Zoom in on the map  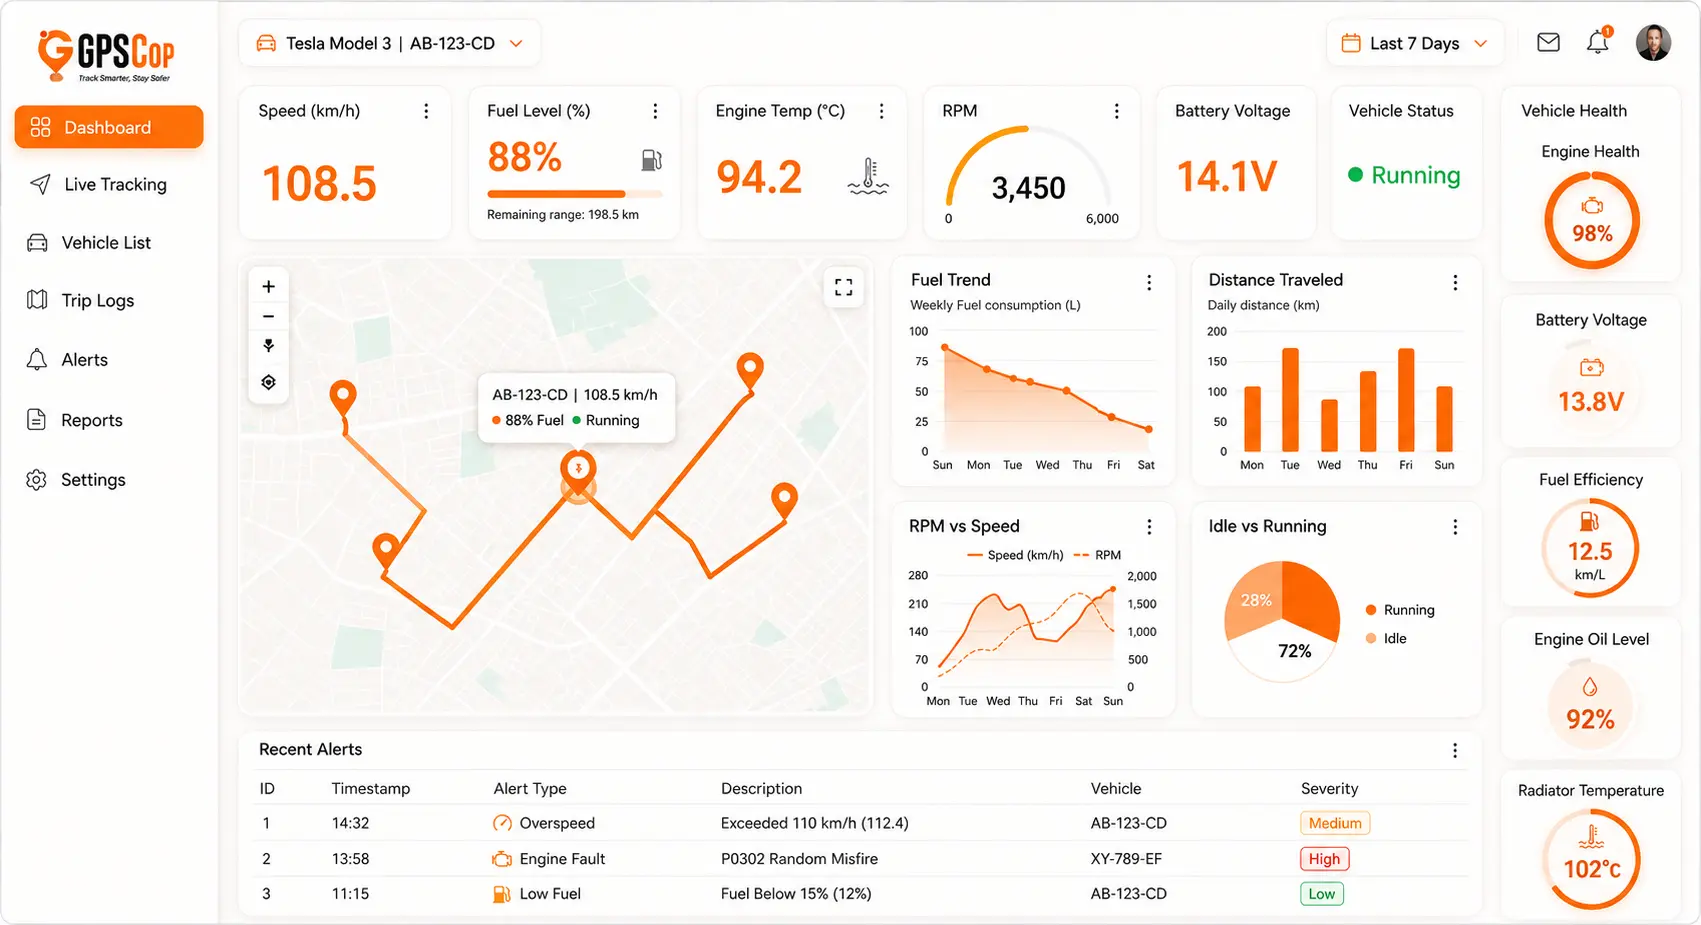coord(268,287)
